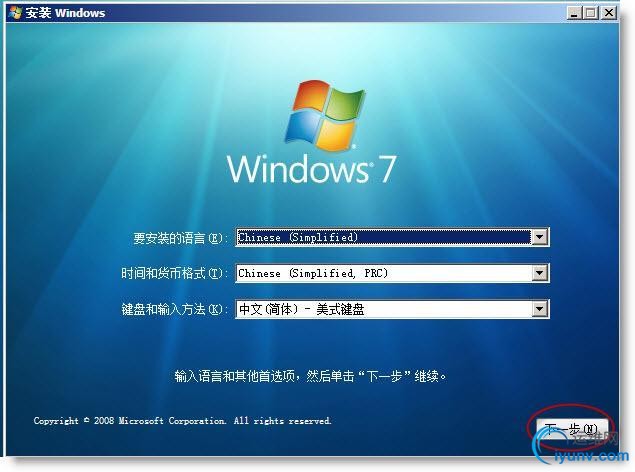Close the 安装 Windows window
Image resolution: width=635 pixels, height=472 pixels.
[609, 13]
